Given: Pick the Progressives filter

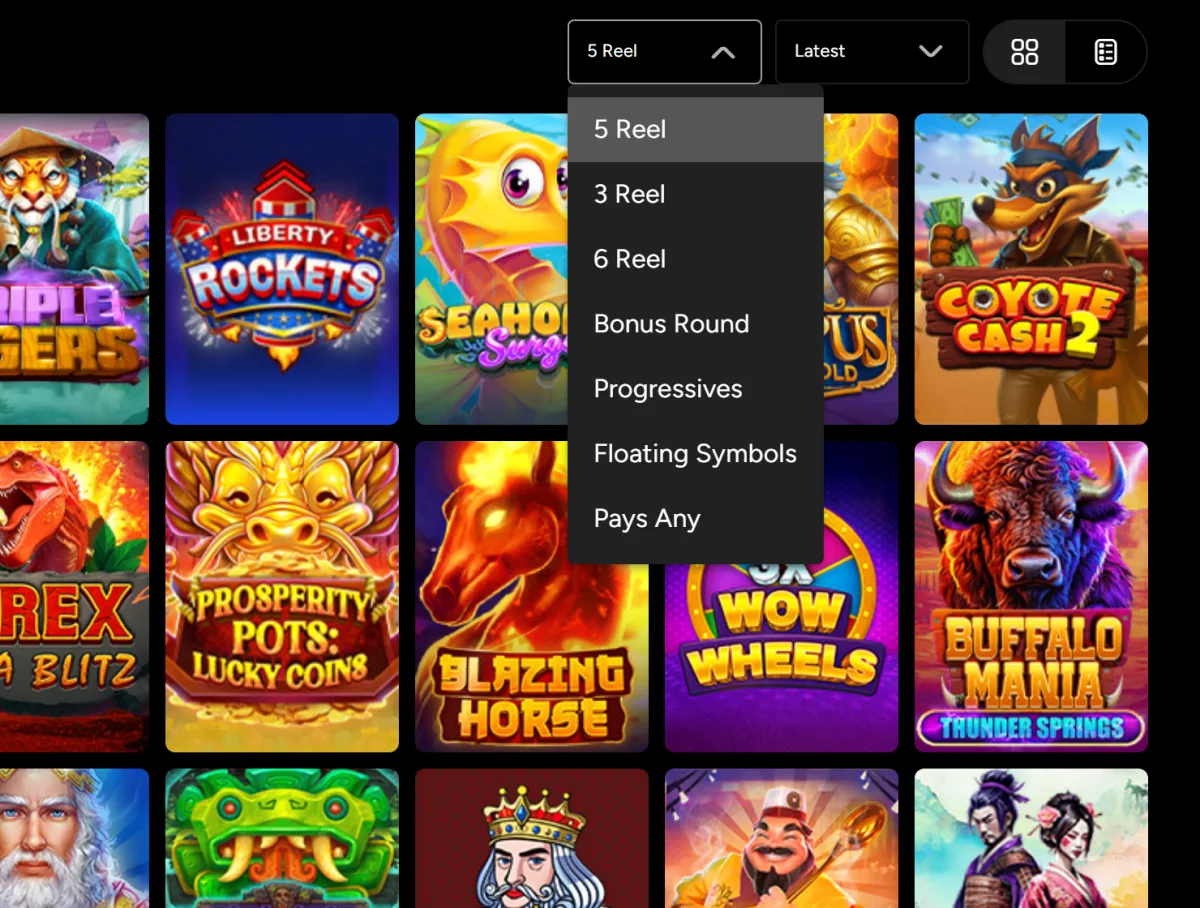Looking at the screenshot, I should (x=695, y=389).
